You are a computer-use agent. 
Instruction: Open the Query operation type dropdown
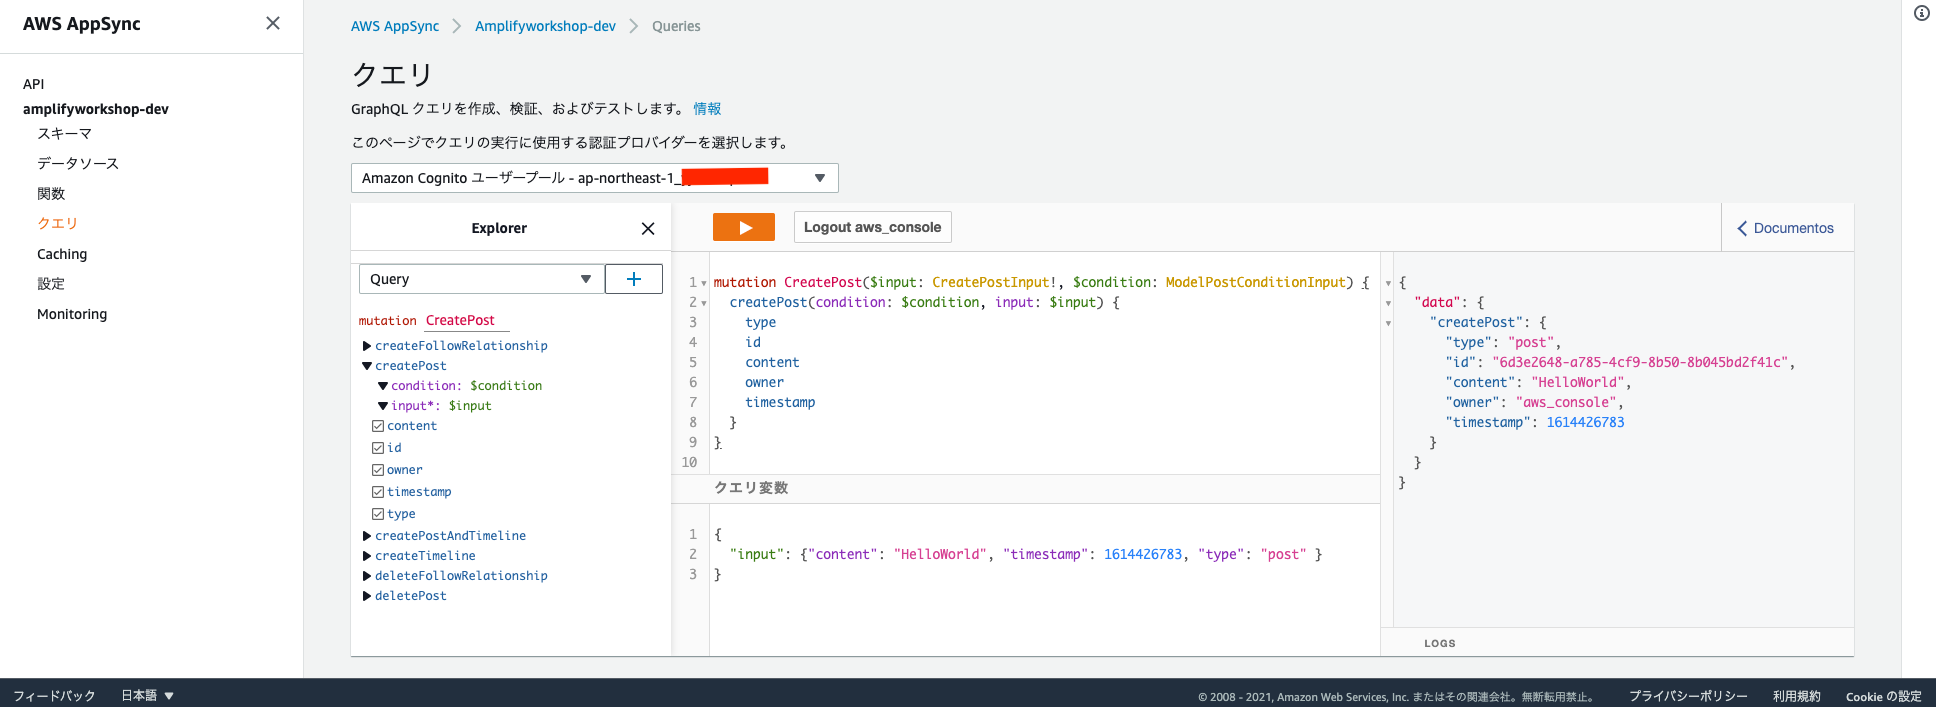pyautogui.click(x=481, y=279)
